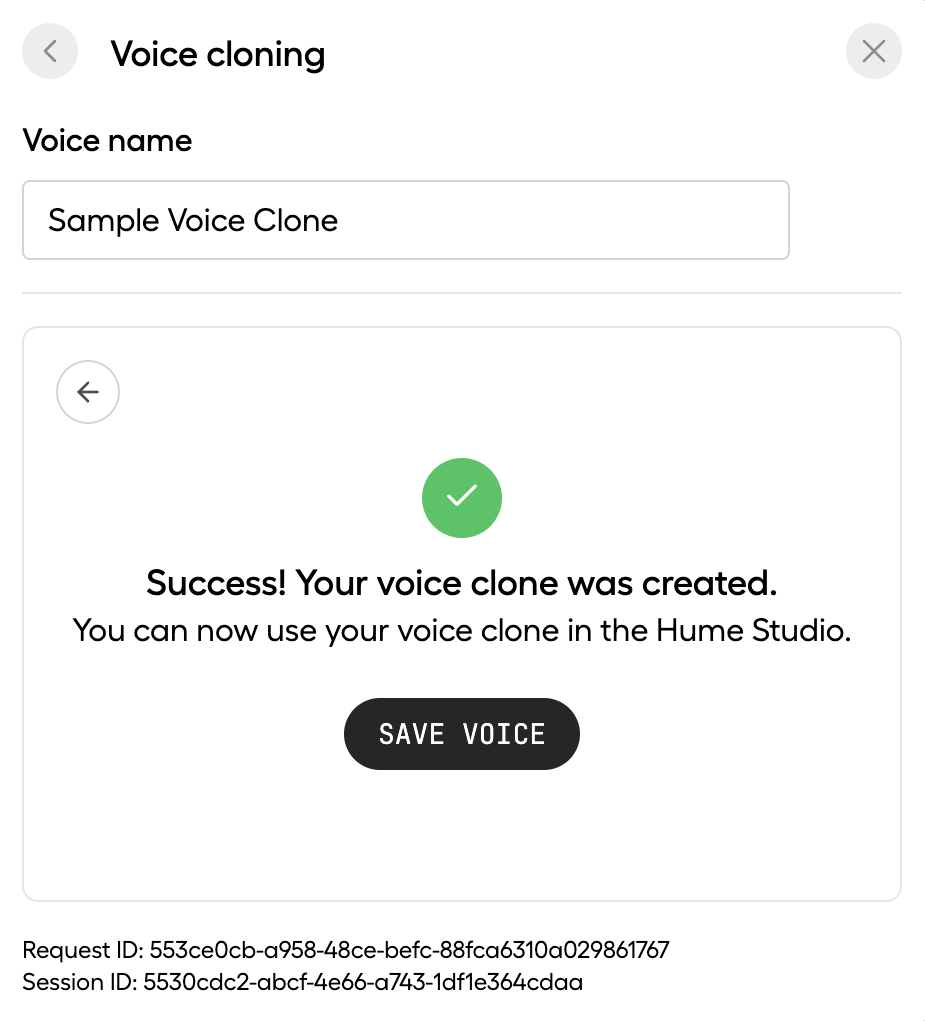This screenshot has height=1021, width=925.
Task: Click the word 'Success!' in the heading
Action: click(216, 582)
